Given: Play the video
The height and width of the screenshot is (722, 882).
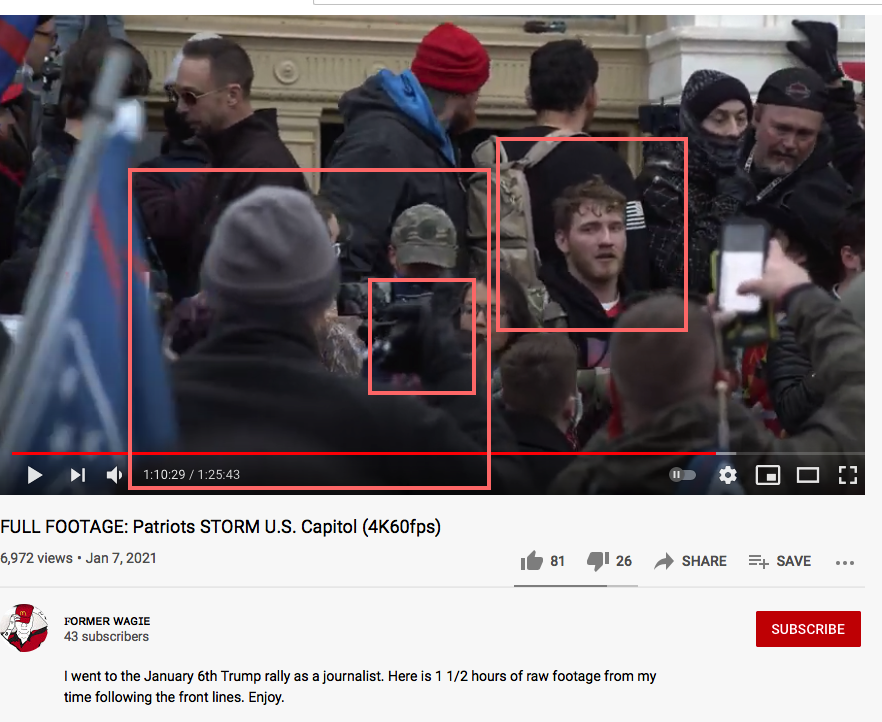Looking at the screenshot, I should [x=35, y=475].
